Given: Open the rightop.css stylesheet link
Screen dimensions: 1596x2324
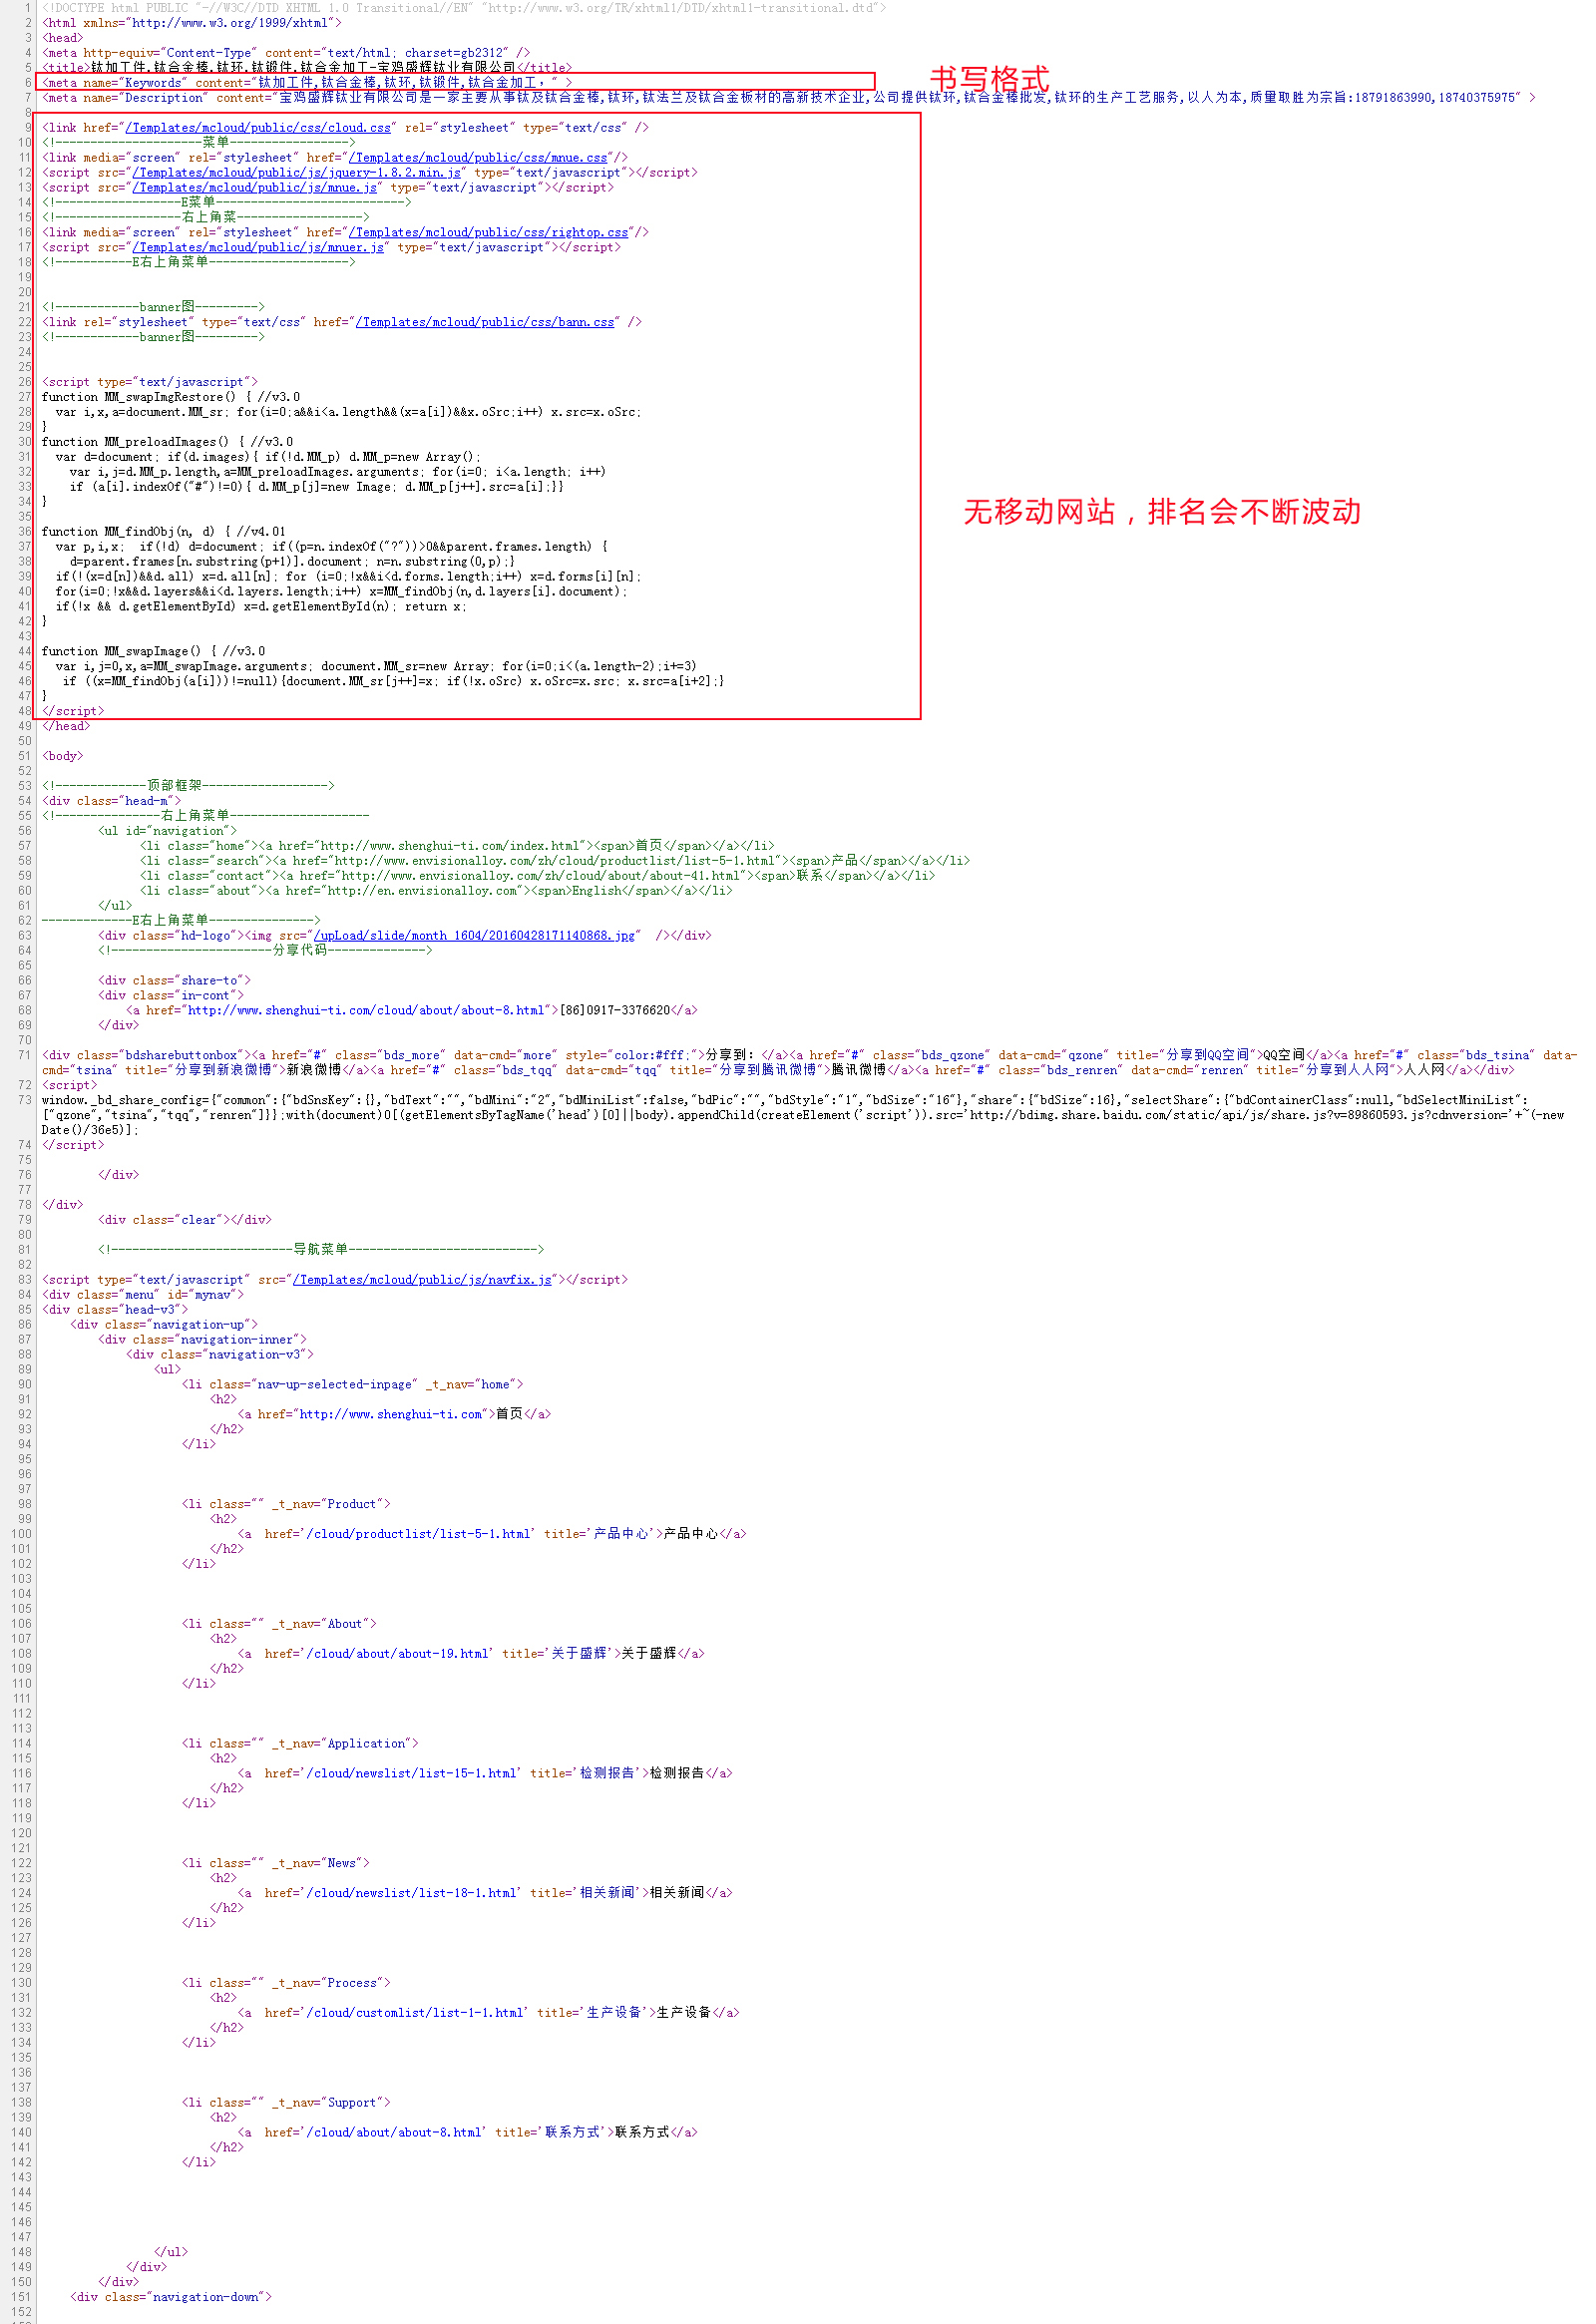Looking at the screenshot, I should click(488, 233).
